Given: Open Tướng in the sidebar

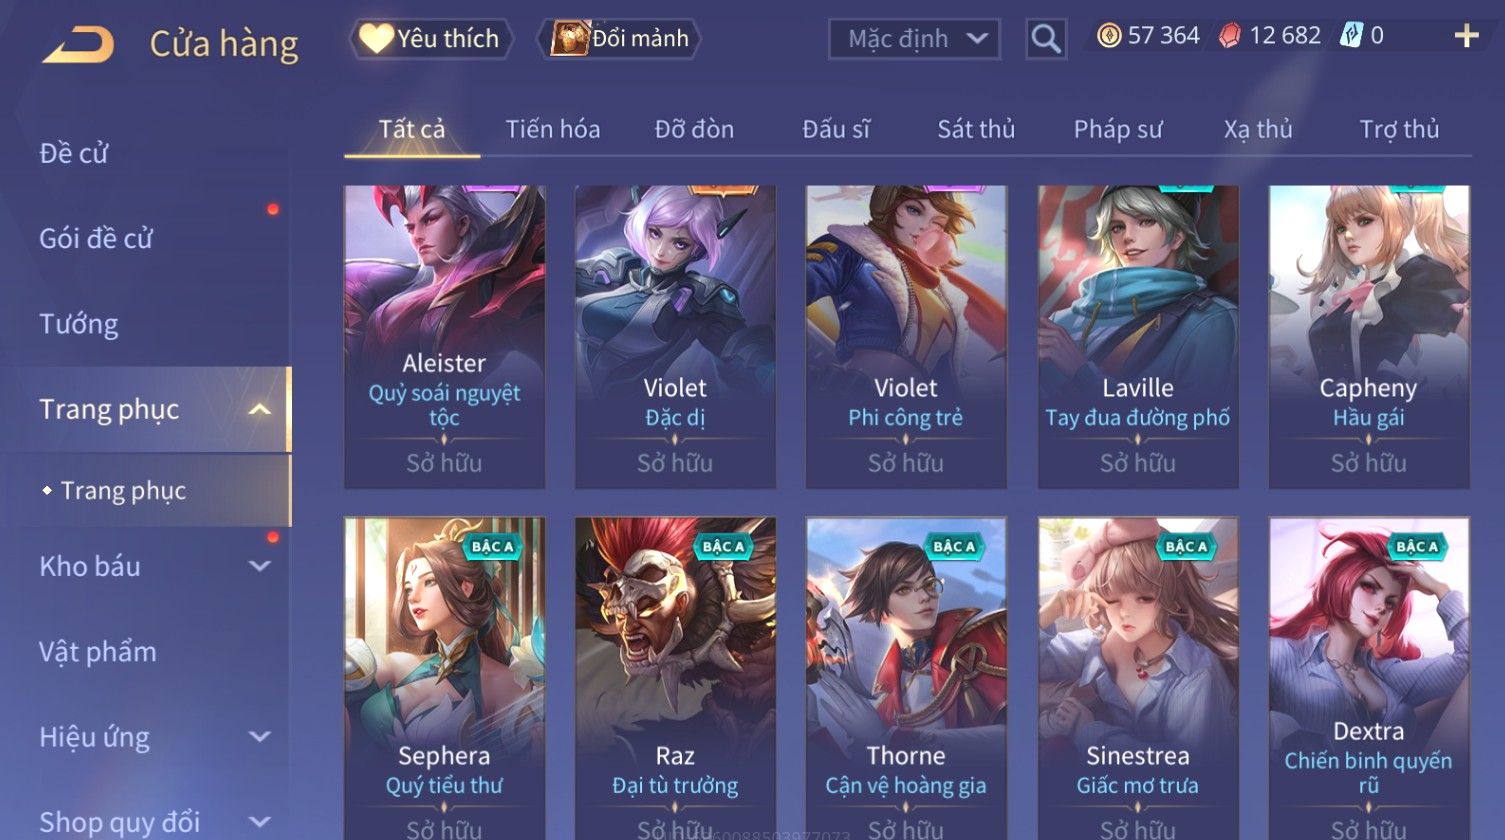Looking at the screenshot, I should [x=79, y=324].
